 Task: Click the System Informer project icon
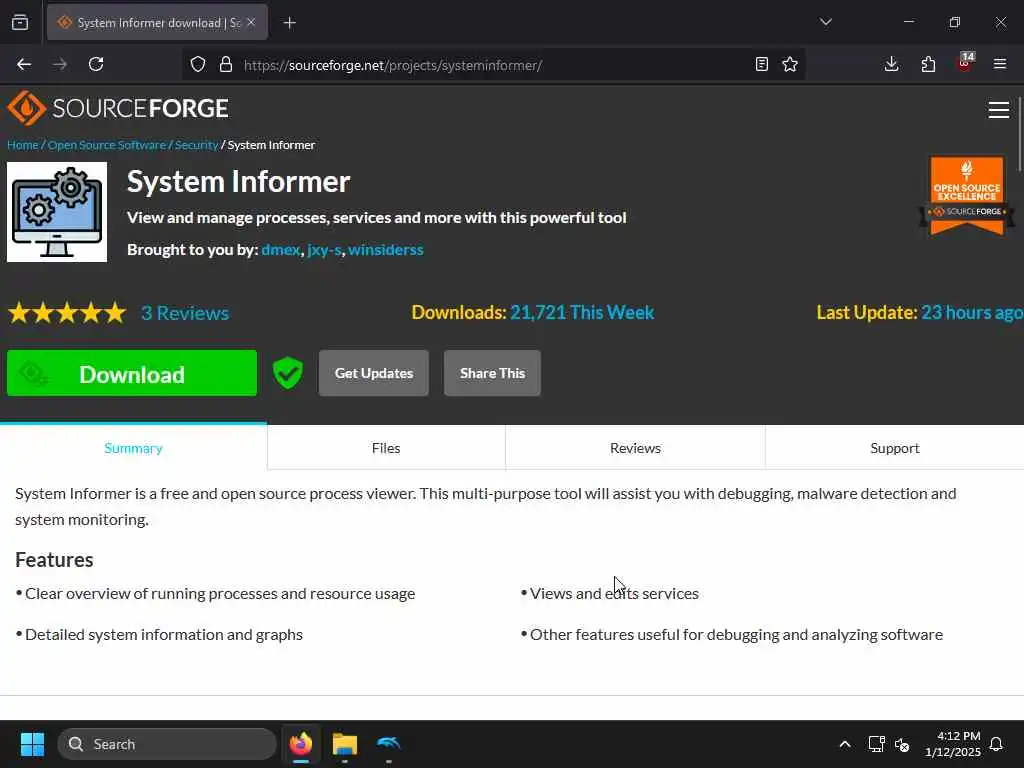click(57, 212)
